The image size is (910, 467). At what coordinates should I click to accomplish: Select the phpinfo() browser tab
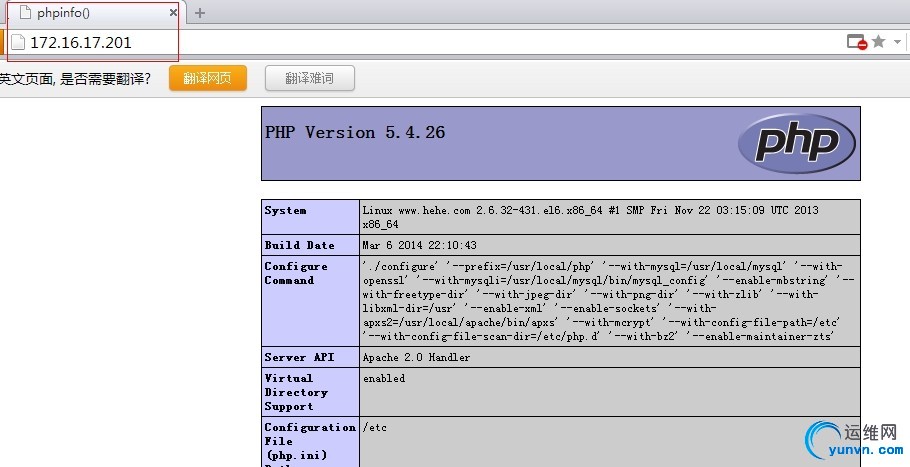point(96,13)
